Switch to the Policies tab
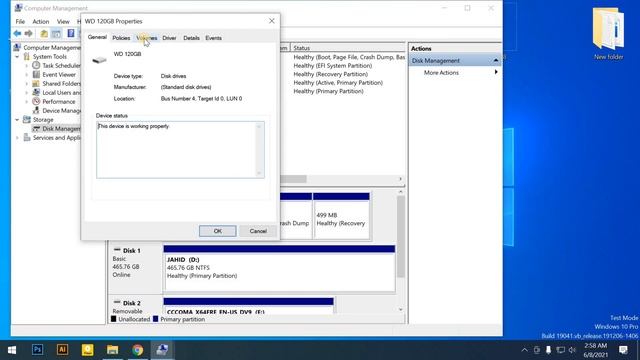The width and height of the screenshot is (640, 360). (x=121, y=38)
